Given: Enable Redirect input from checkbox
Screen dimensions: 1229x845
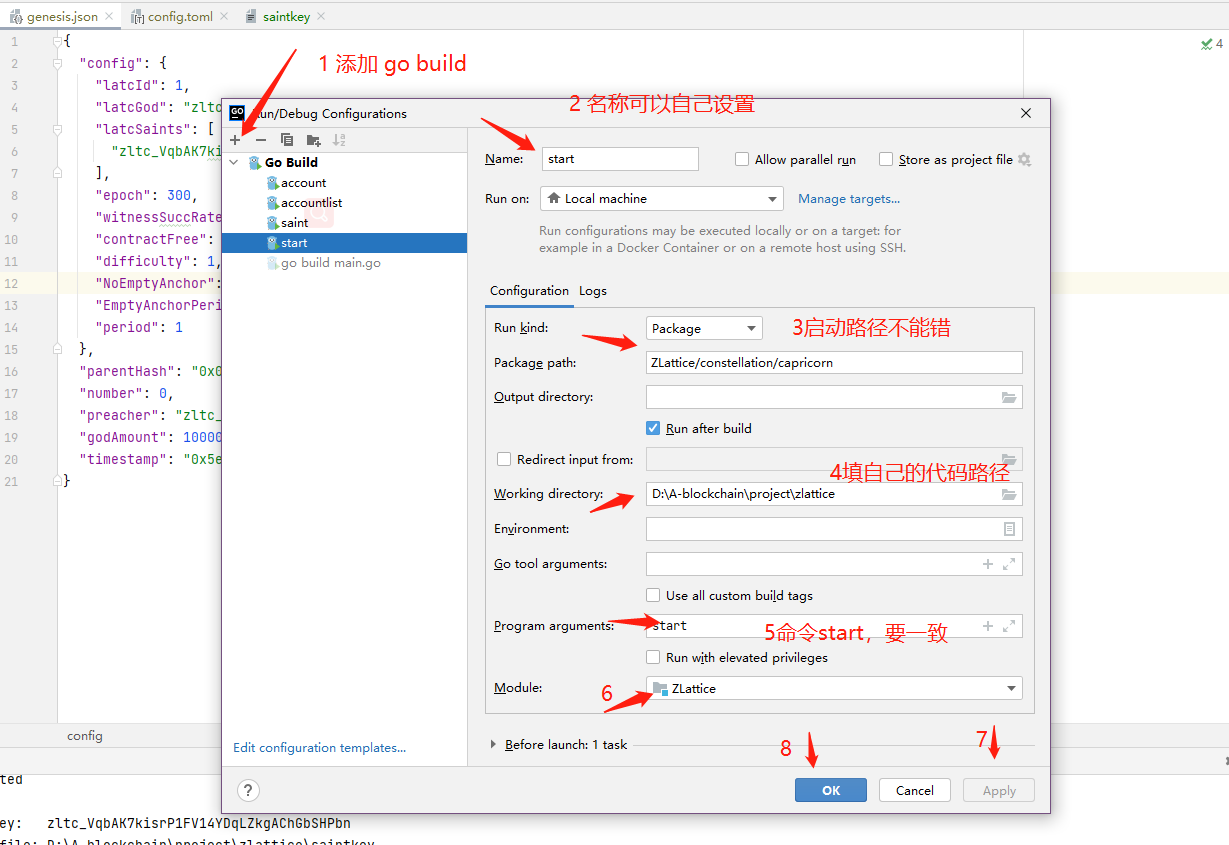Looking at the screenshot, I should point(504,460).
